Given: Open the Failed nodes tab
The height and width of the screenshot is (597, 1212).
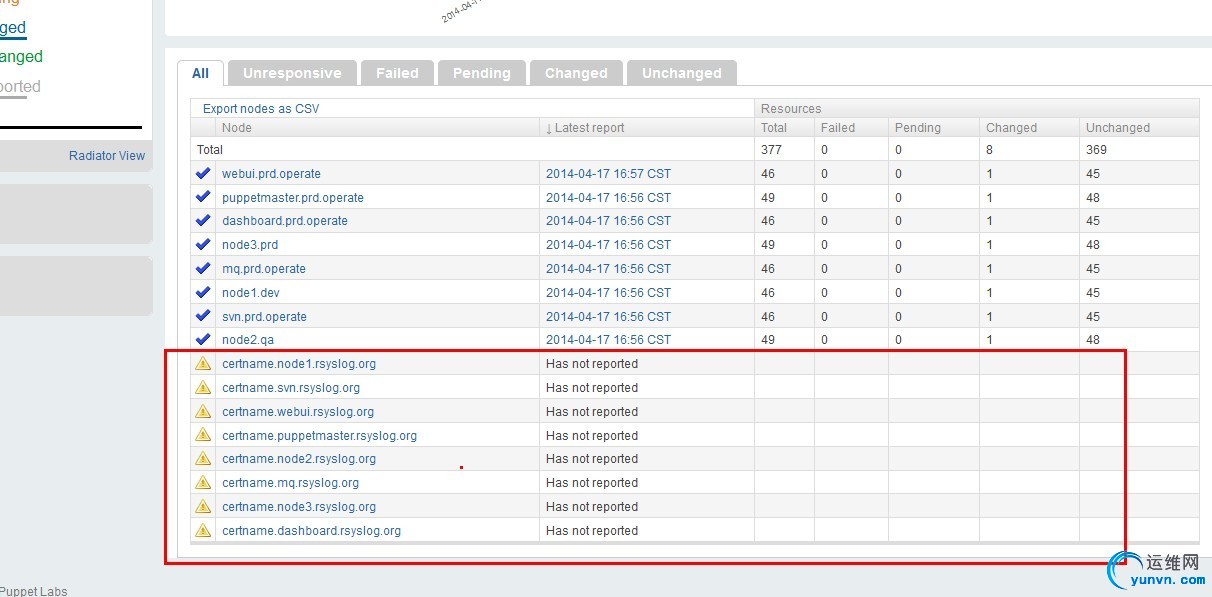Looking at the screenshot, I should click(x=397, y=73).
